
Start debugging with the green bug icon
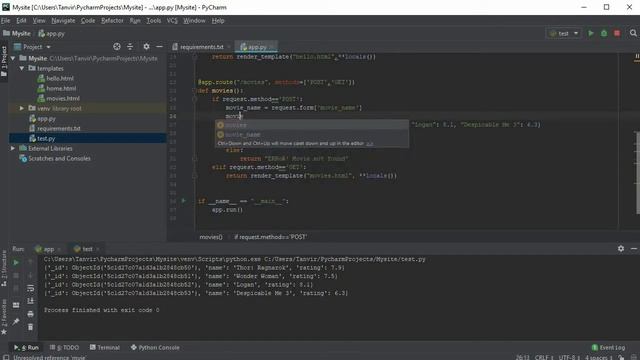click(x=604, y=33)
